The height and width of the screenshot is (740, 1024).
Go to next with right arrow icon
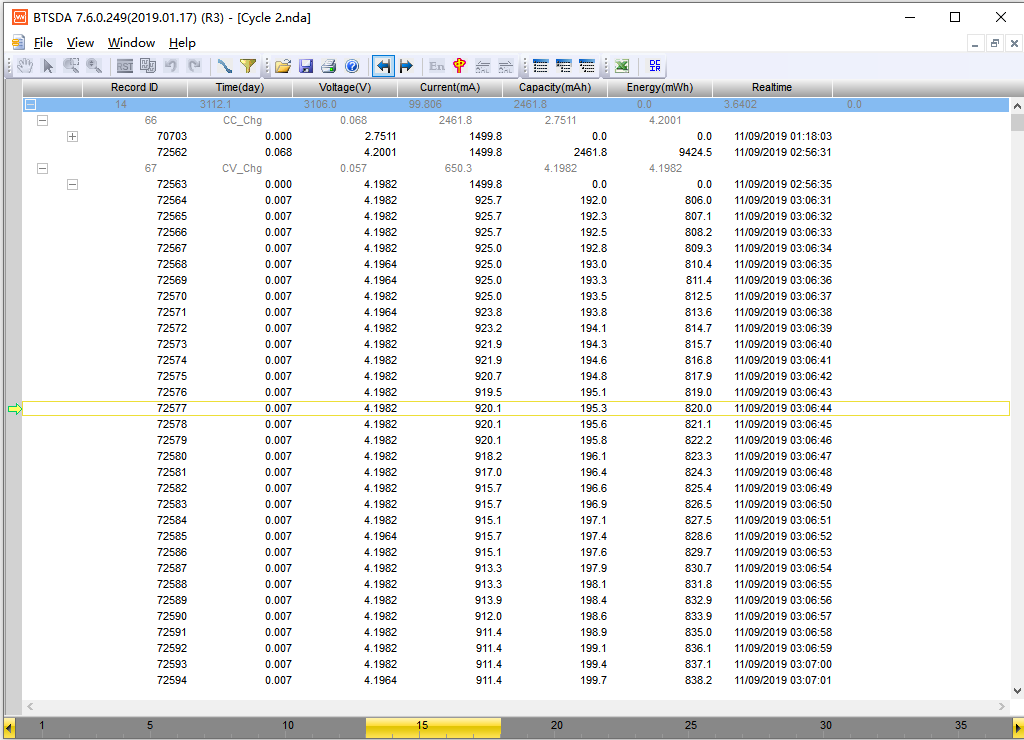pyautogui.click(x=406, y=66)
